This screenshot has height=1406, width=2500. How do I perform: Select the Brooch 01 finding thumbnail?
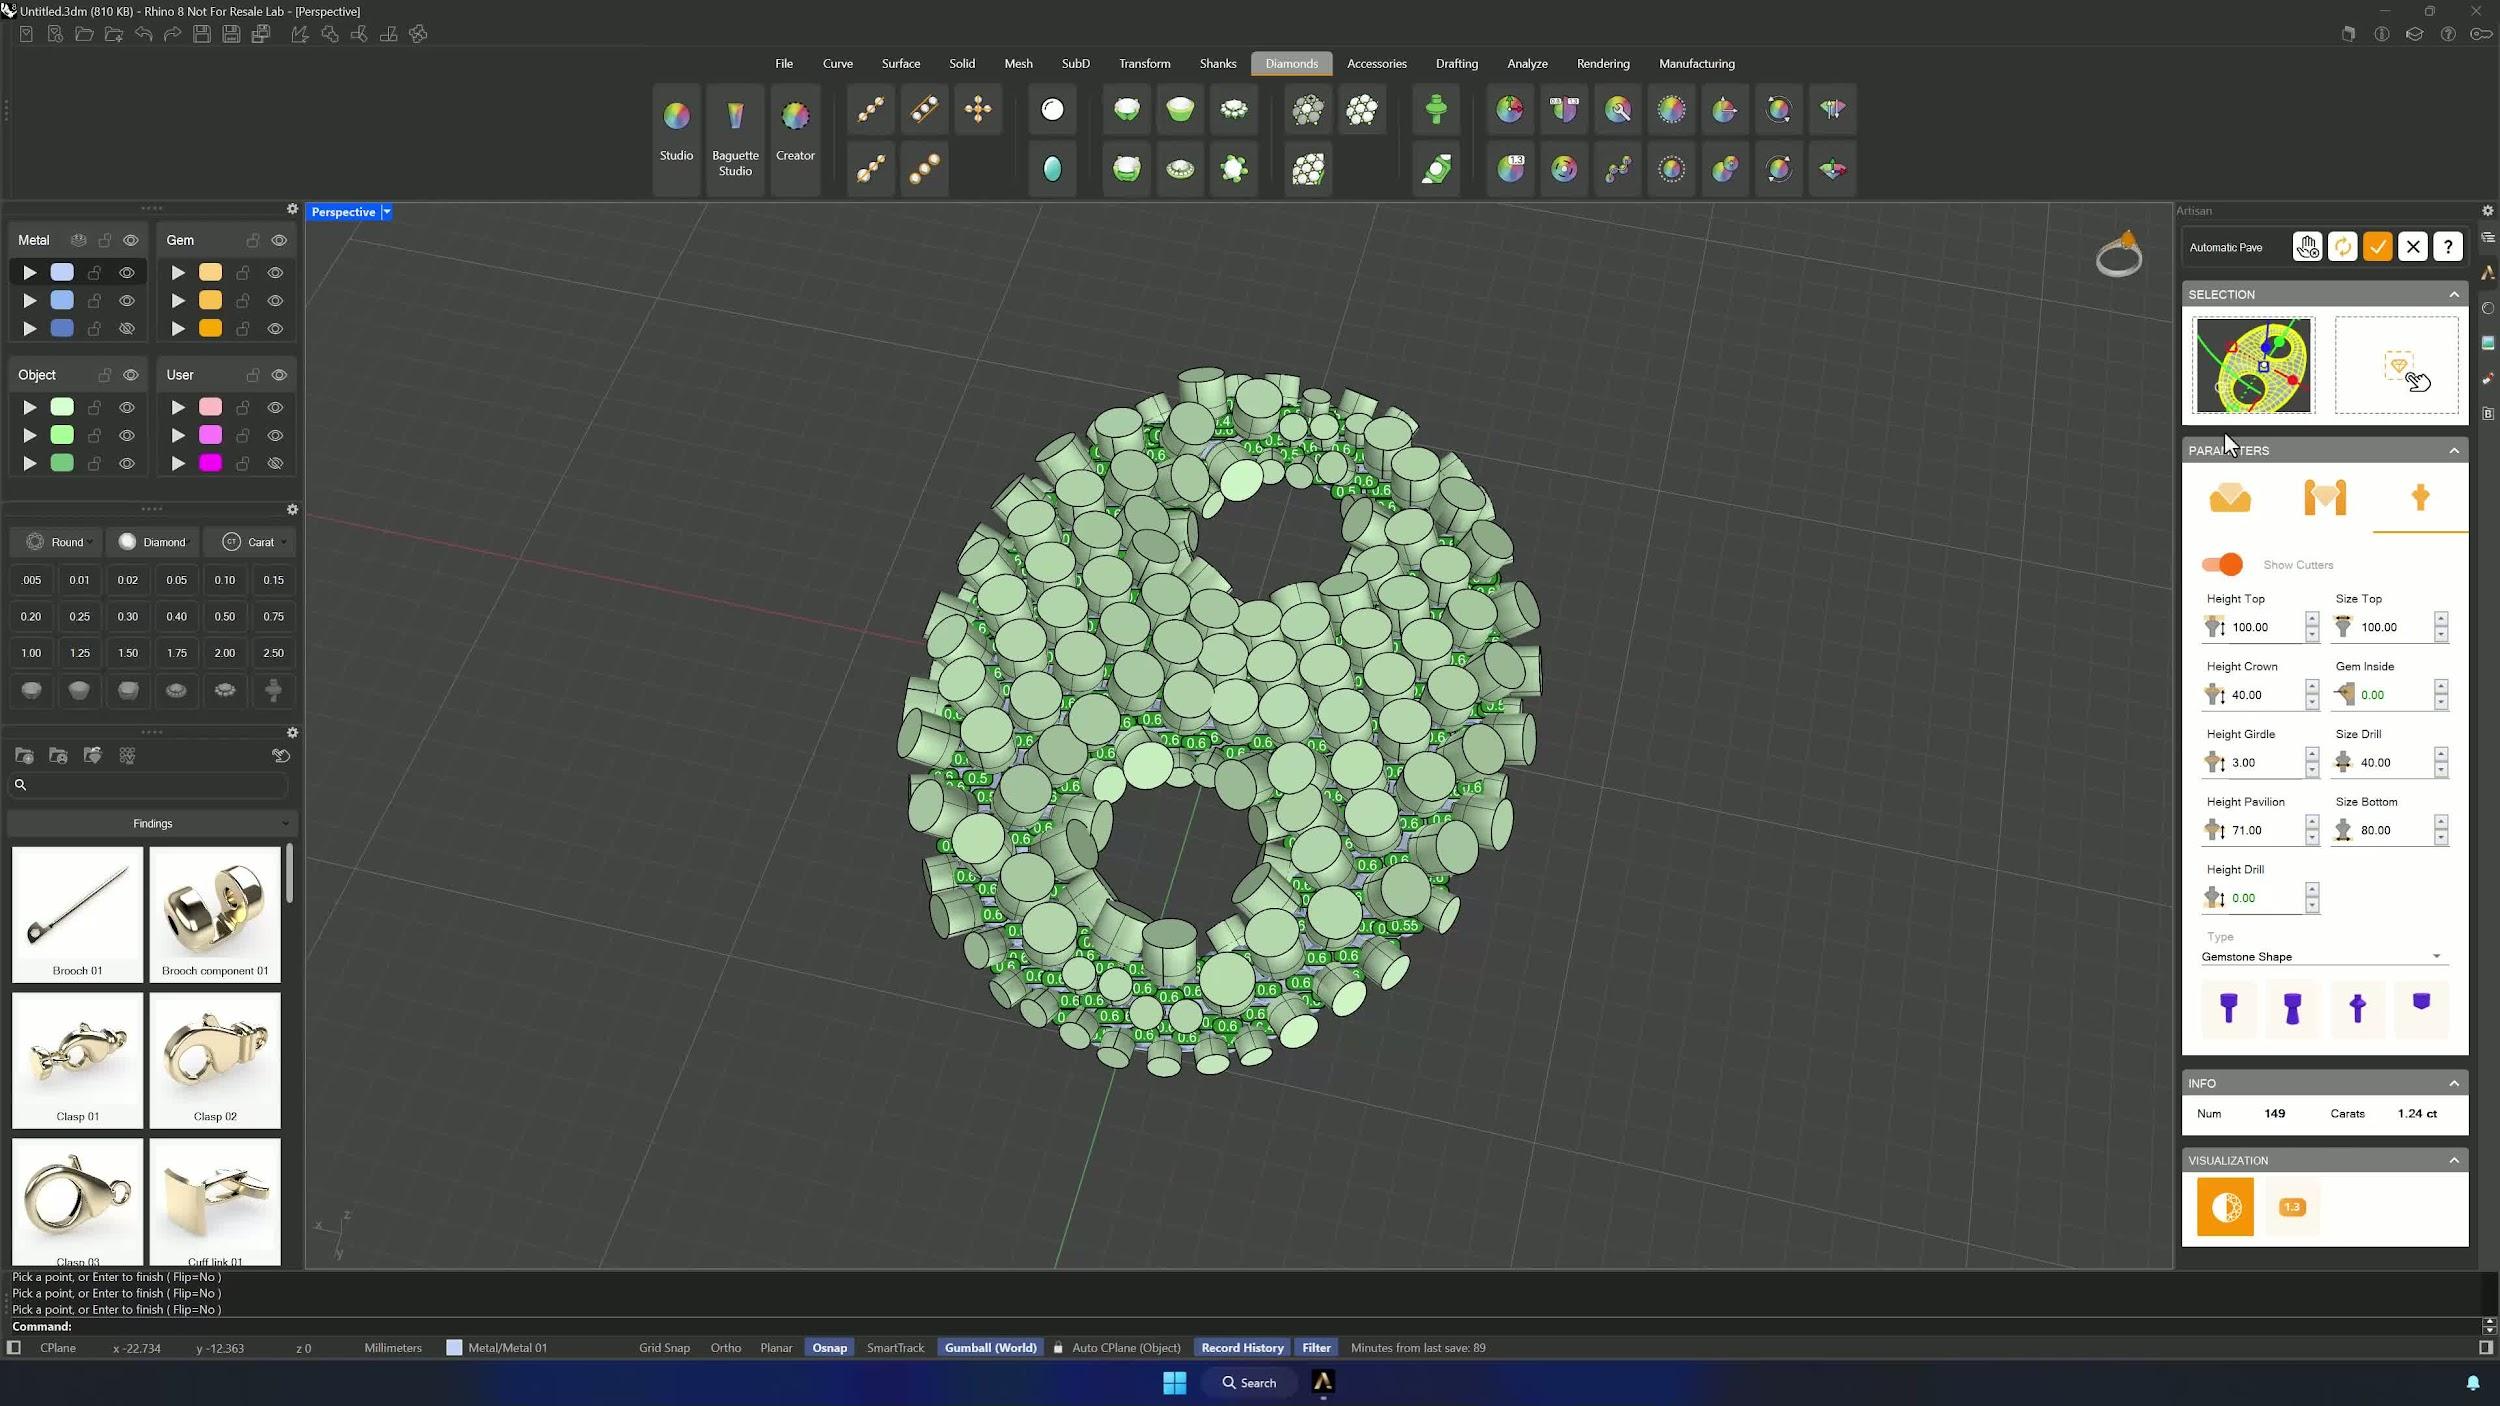tap(77, 914)
